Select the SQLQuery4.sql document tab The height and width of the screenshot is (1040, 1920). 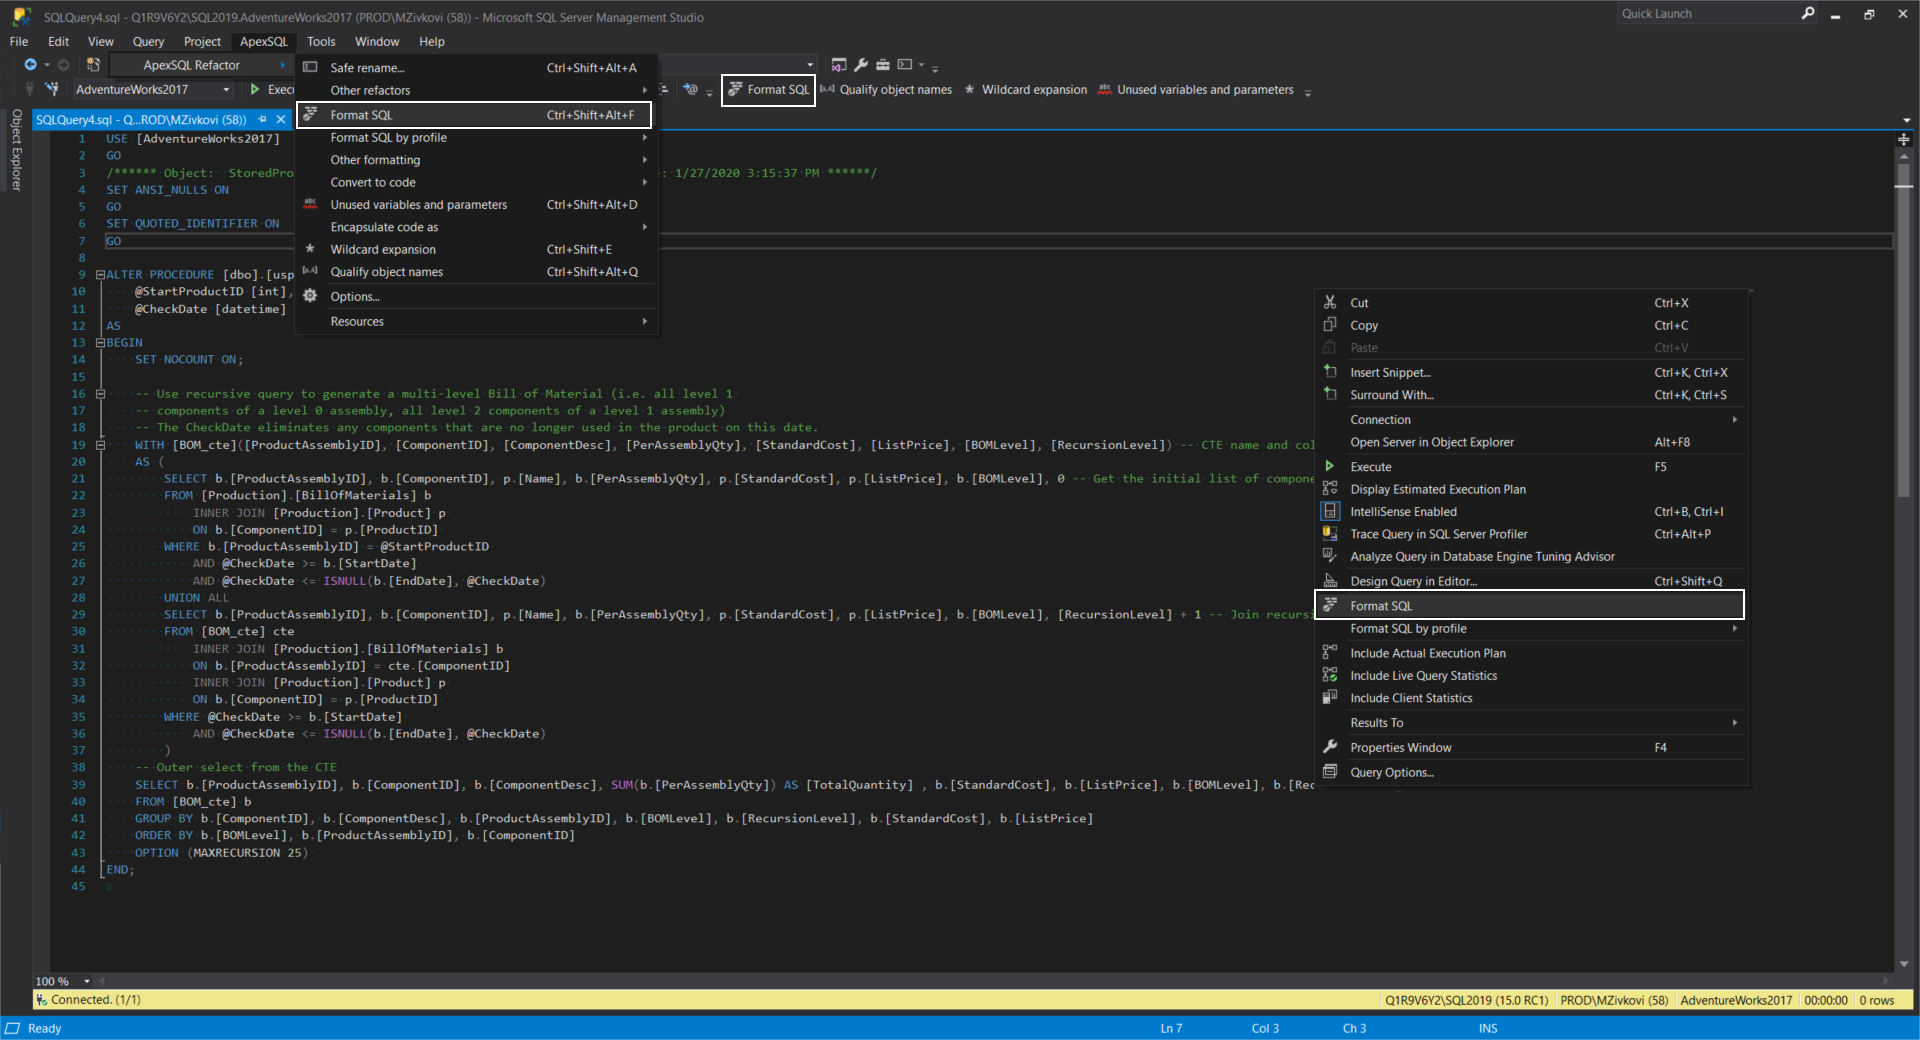(x=140, y=119)
